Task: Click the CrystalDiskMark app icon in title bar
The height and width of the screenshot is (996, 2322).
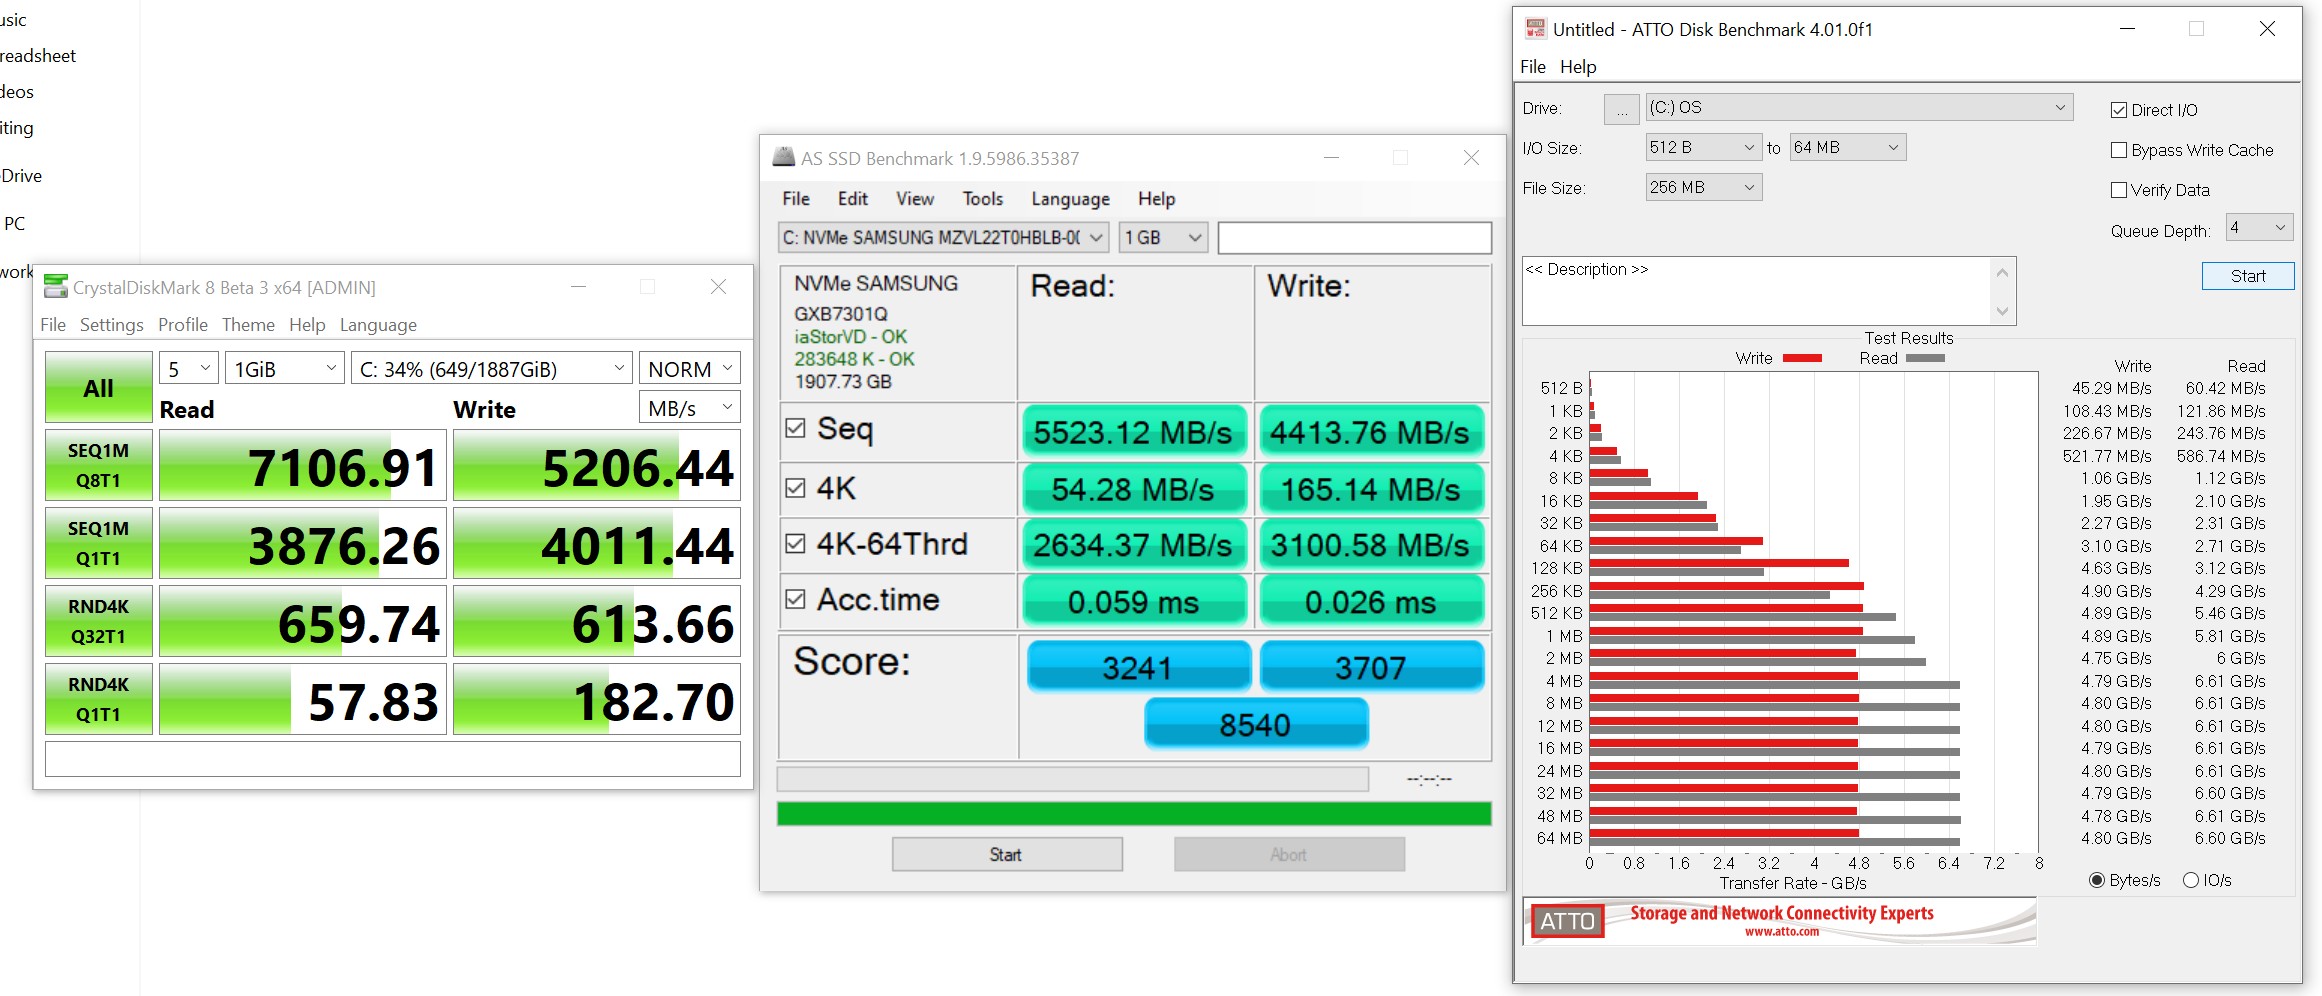Action: 56,287
